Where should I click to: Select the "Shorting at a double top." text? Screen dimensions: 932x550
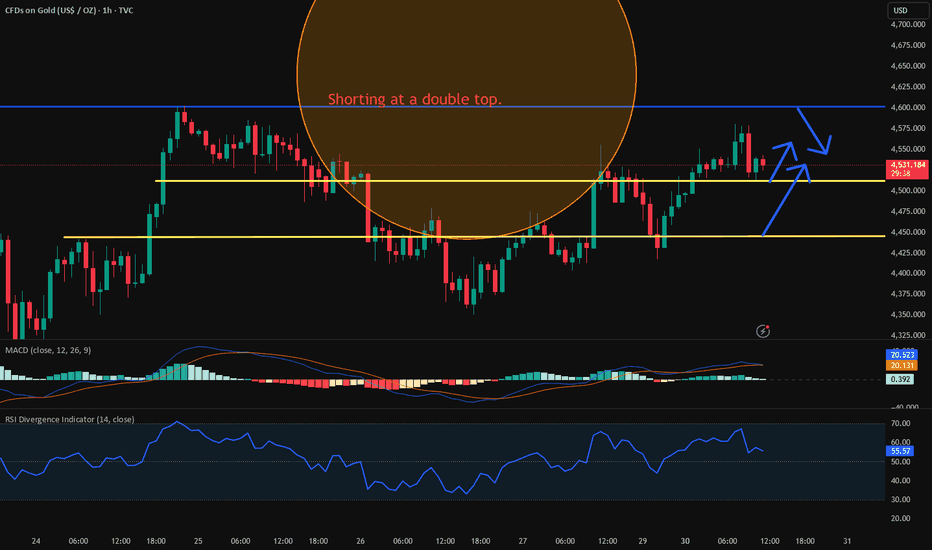pos(415,99)
